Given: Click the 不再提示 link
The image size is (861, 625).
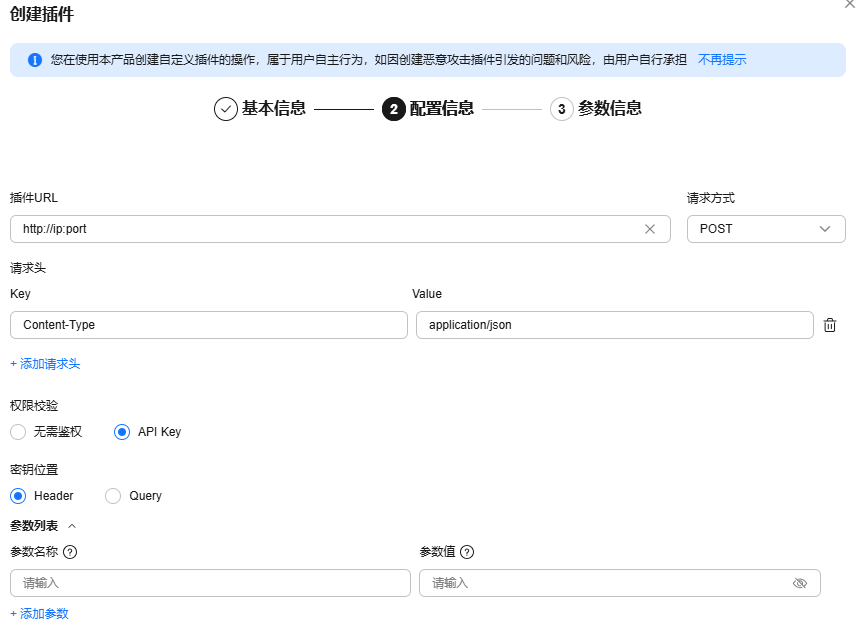Looking at the screenshot, I should tap(722, 60).
